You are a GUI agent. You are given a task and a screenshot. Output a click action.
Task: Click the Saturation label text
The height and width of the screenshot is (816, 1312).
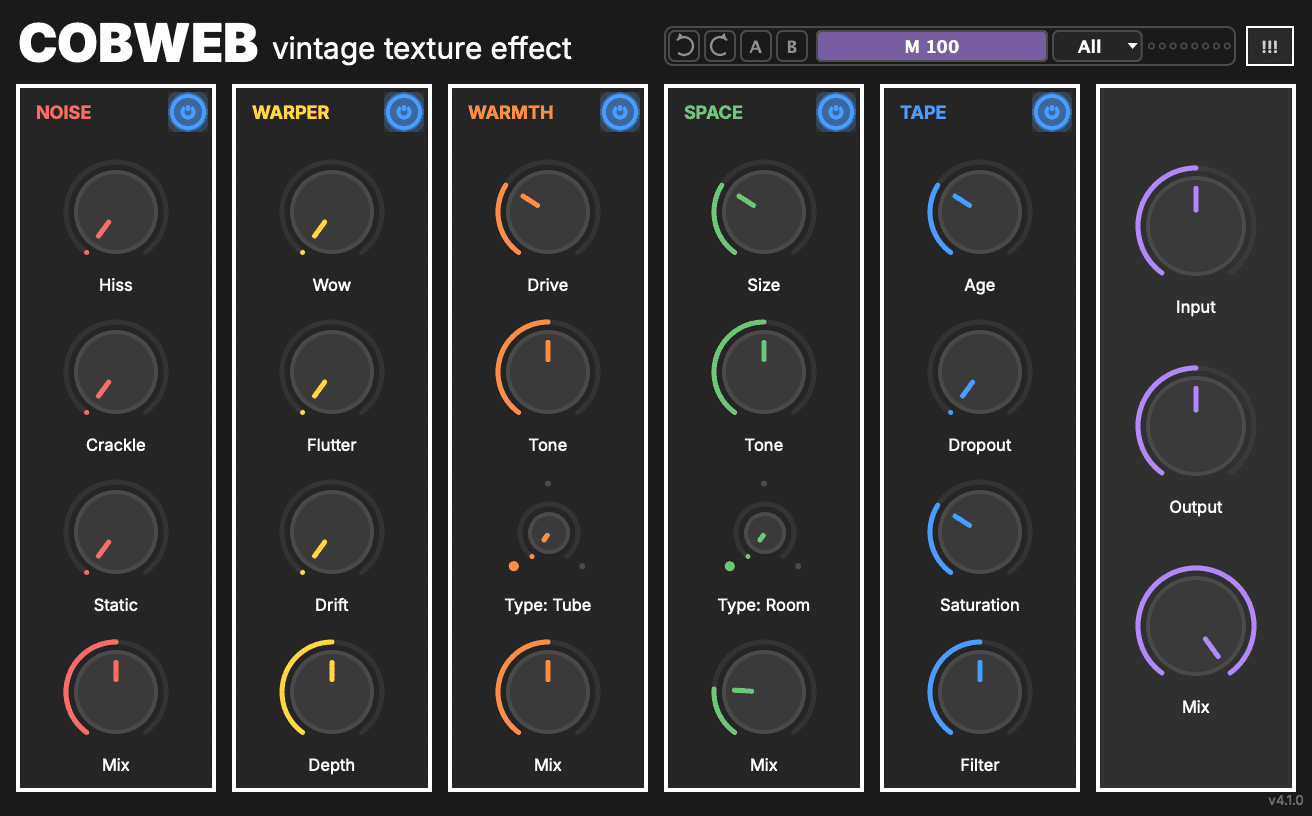coord(980,605)
